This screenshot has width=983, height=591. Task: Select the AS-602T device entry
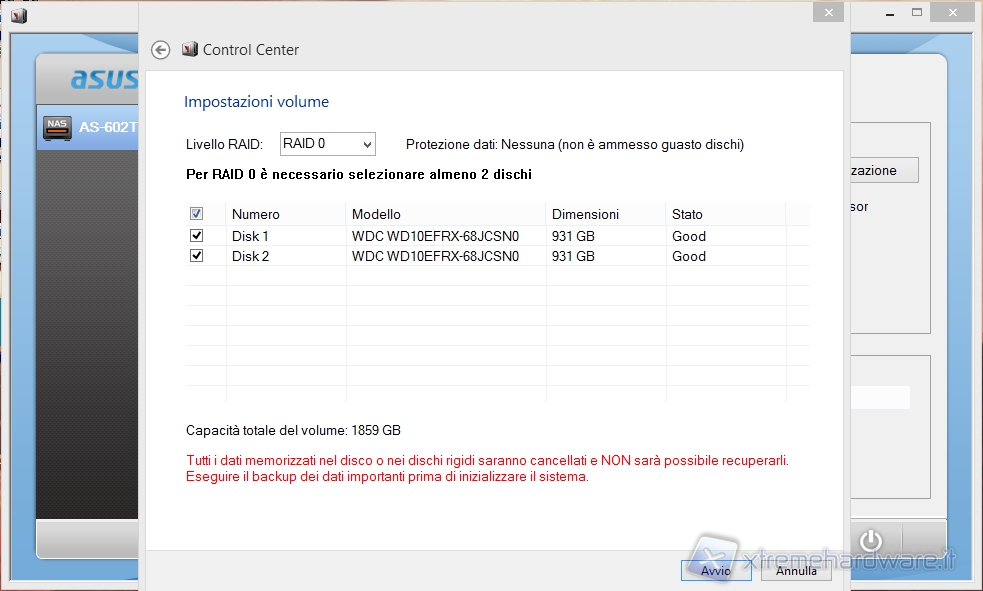click(x=108, y=128)
